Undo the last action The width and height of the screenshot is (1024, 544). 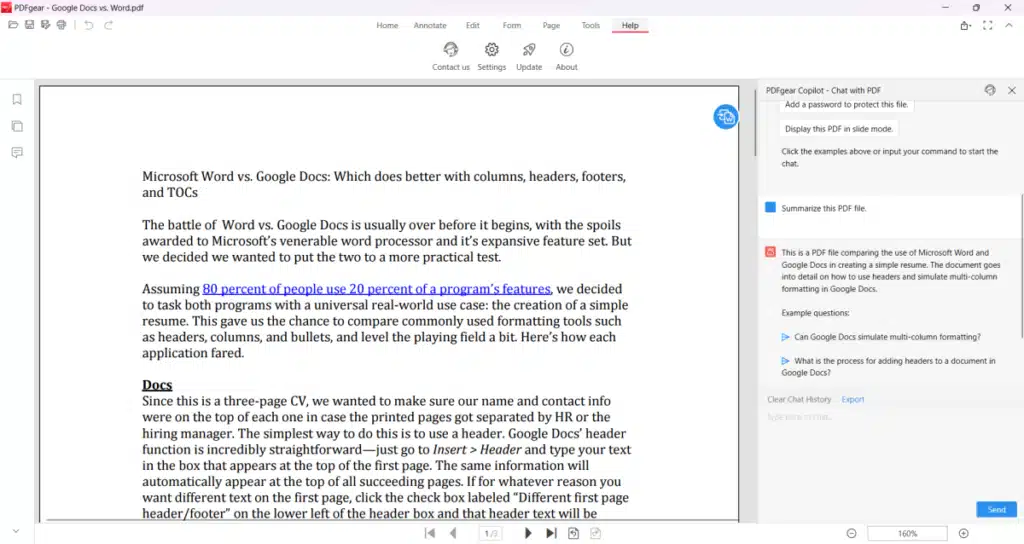(x=89, y=25)
